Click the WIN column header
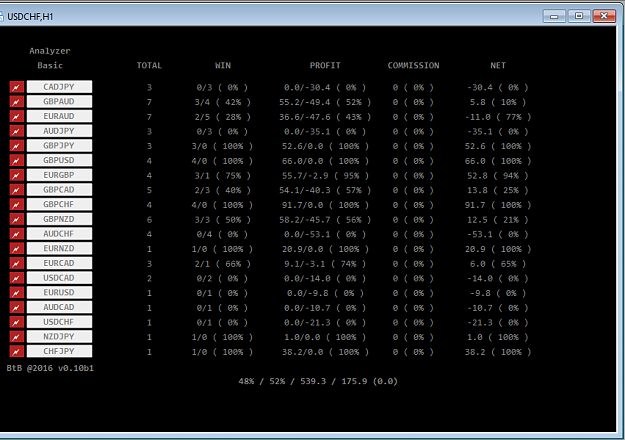Viewport: 625px width, 440px height. click(x=223, y=65)
